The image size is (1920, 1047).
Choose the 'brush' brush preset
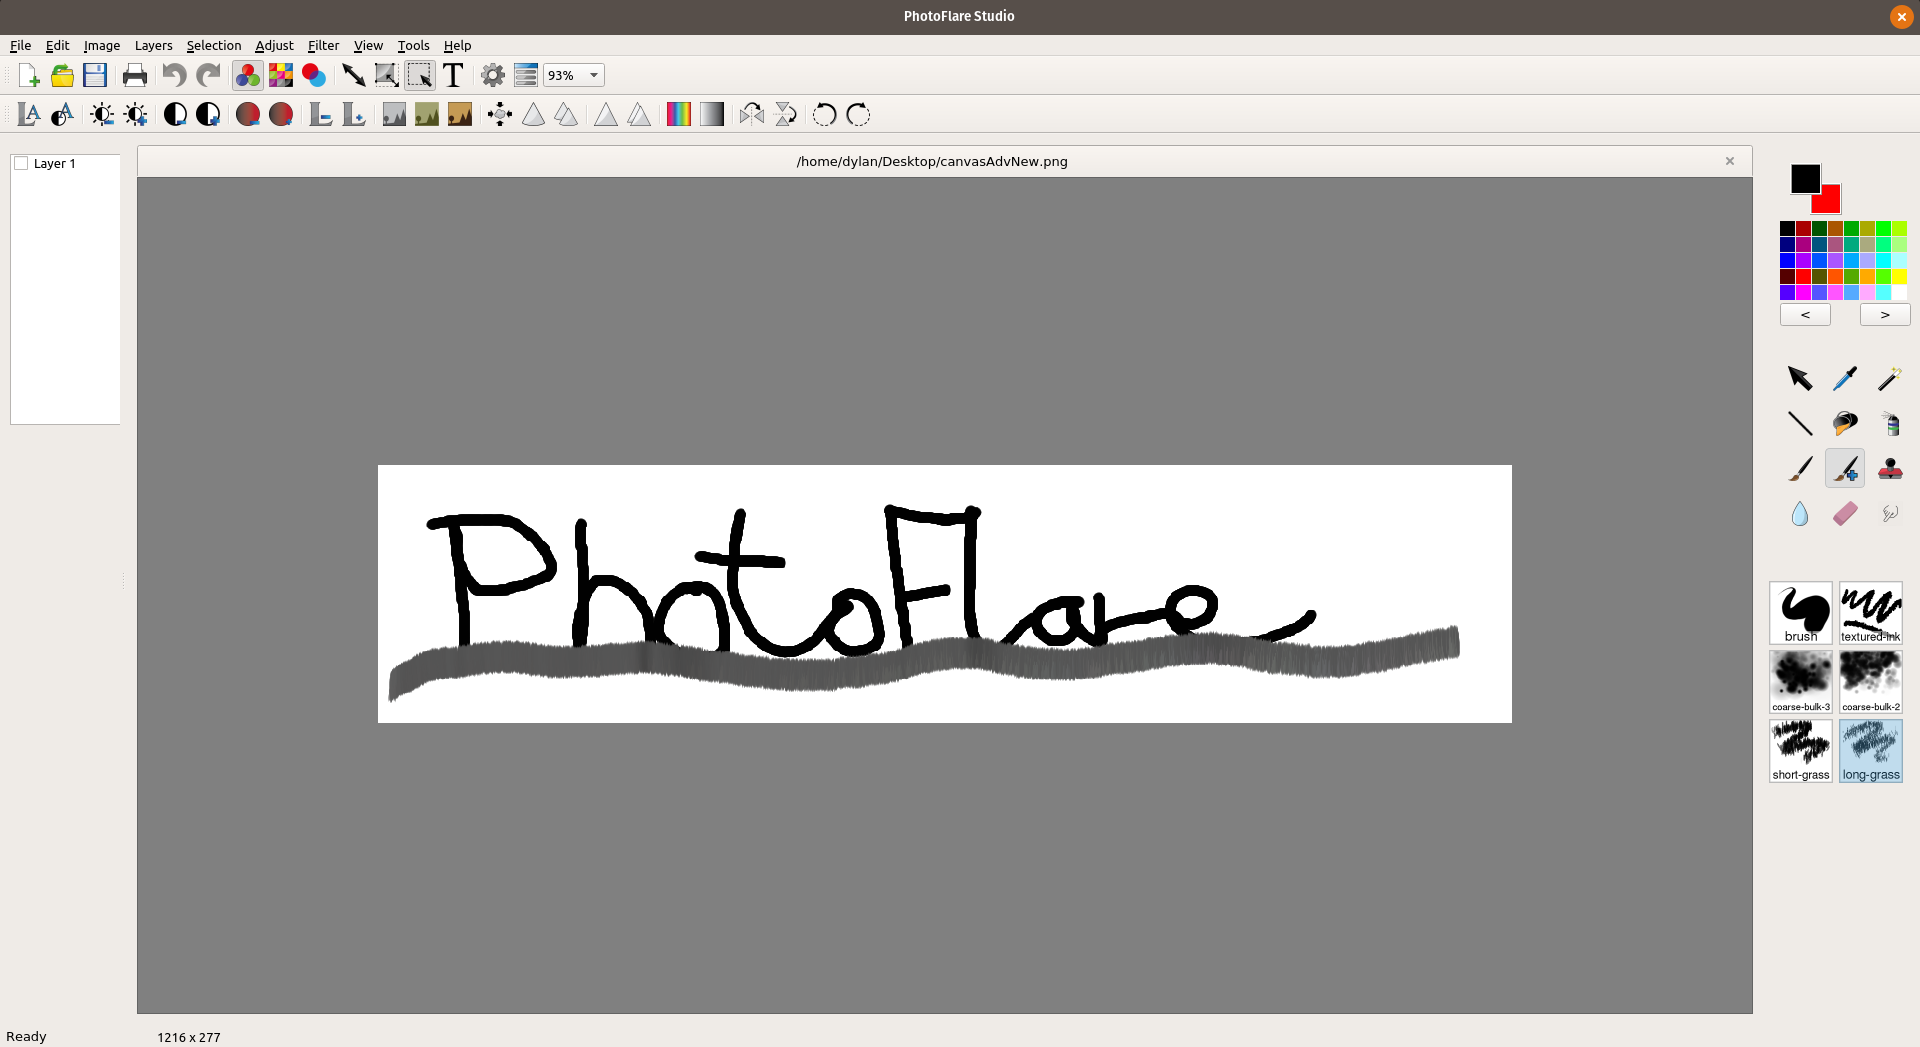1801,613
